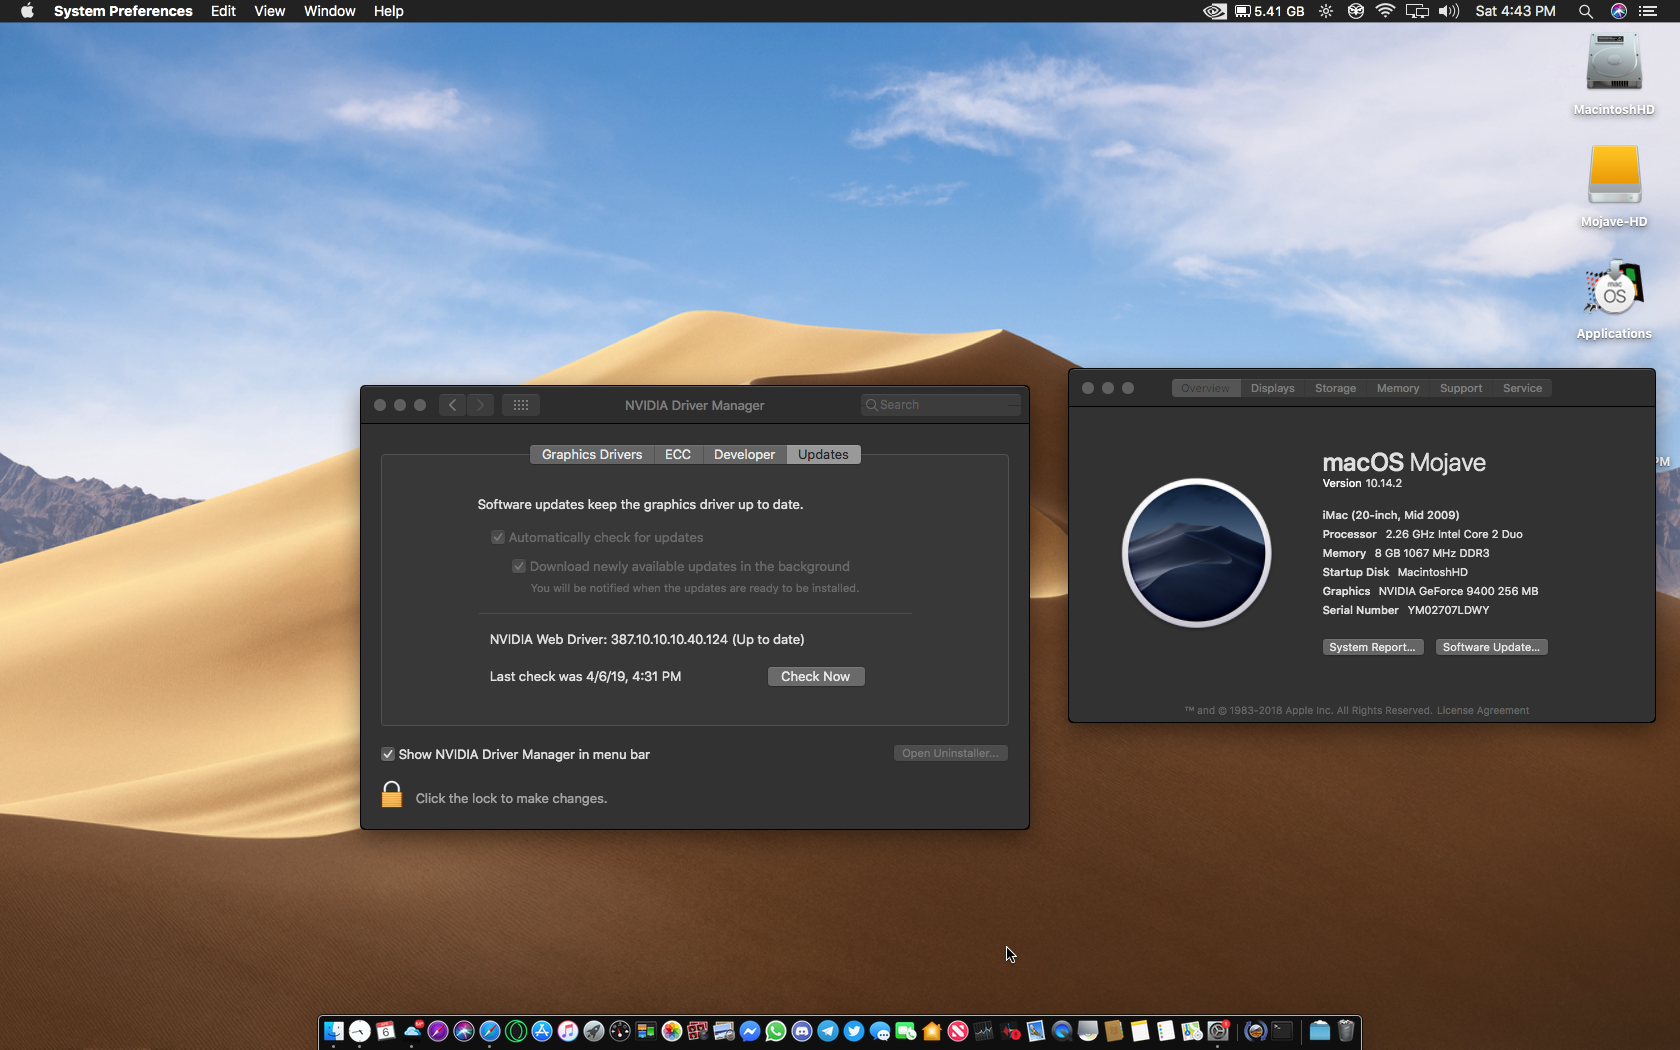The height and width of the screenshot is (1050, 1680).
Task: Open the Home app in the dock
Action: pyautogui.click(x=932, y=1031)
